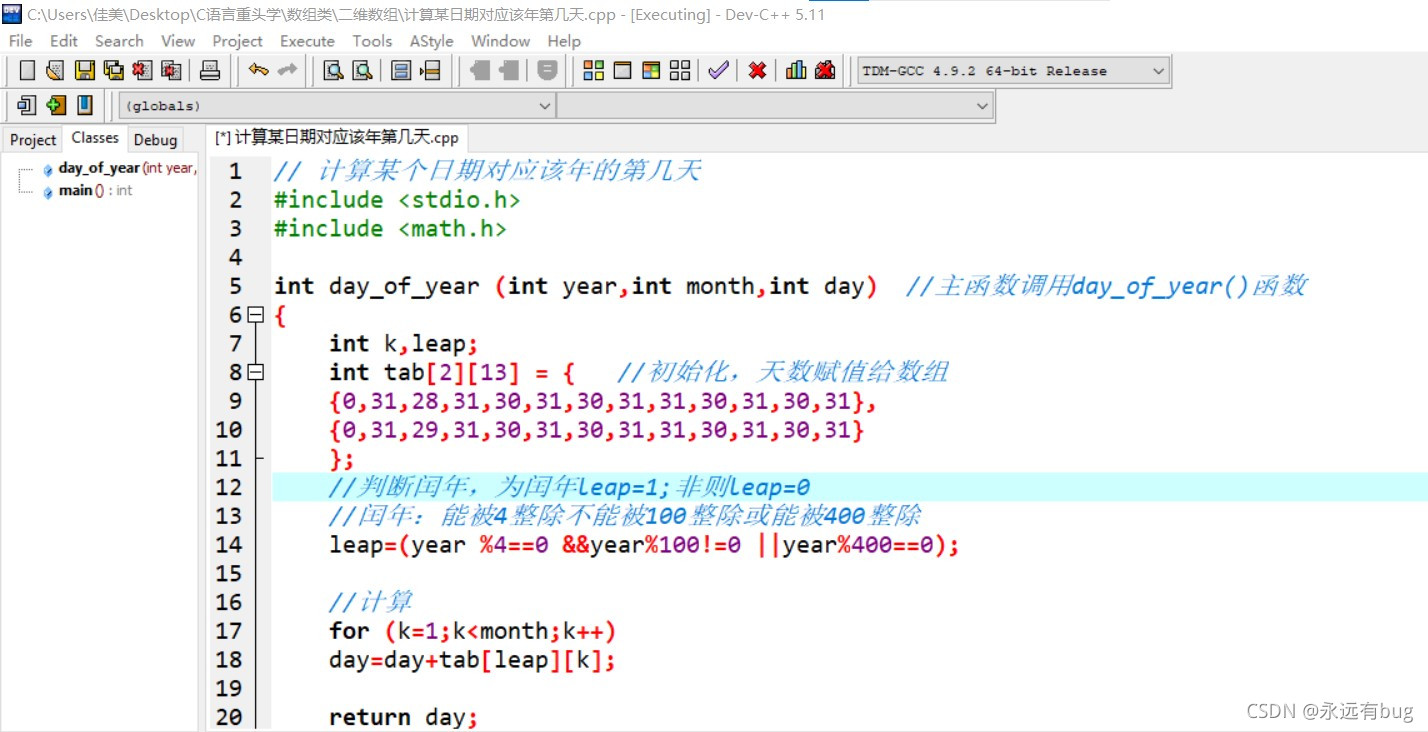Open Profile Analysis bar chart icon

click(x=796, y=70)
